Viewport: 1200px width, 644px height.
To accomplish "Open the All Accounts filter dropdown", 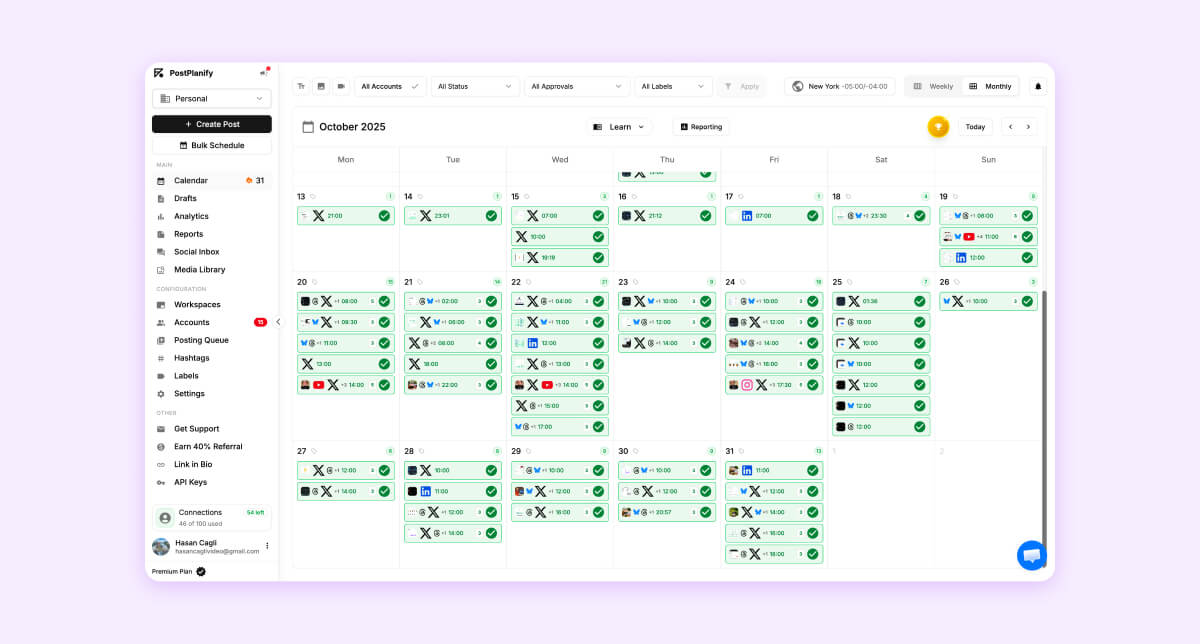I will click(391, 86).
